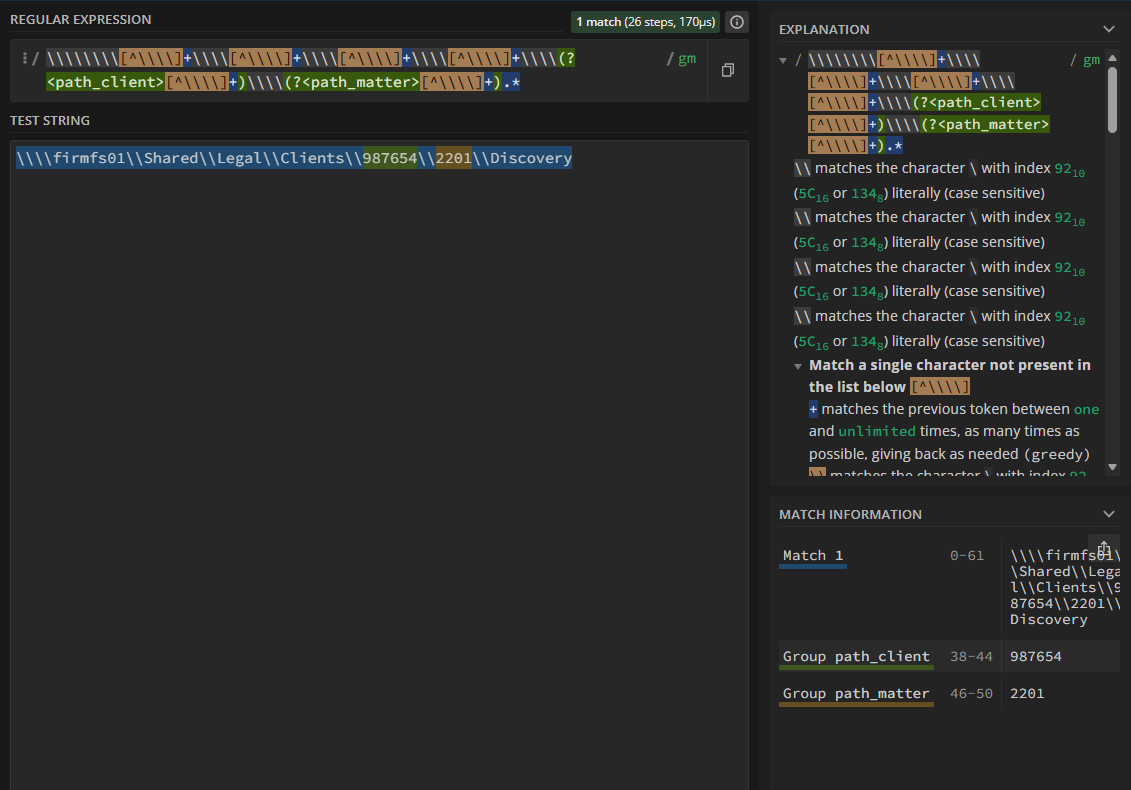The image size is (1131, 790).
Task: Click the export matches icon in Match Information
Action: point(1104,549)
